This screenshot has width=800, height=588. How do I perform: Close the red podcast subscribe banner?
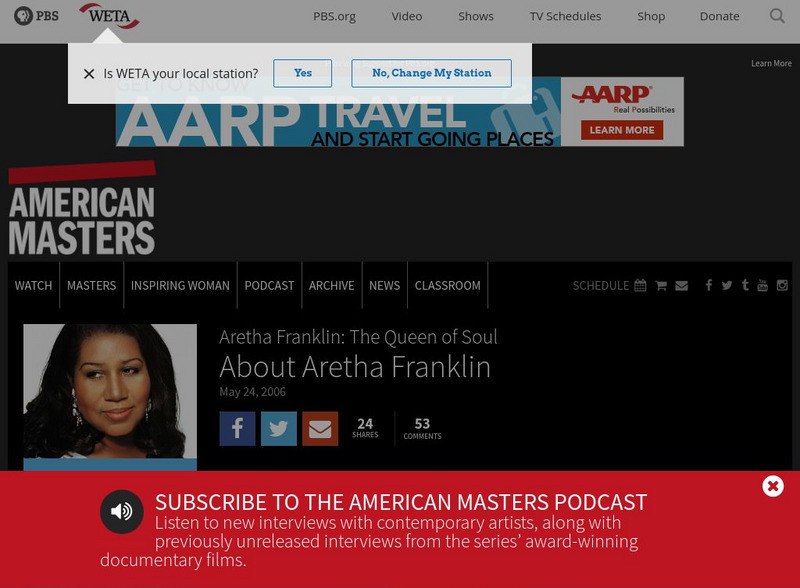click(x=773, y=486)
